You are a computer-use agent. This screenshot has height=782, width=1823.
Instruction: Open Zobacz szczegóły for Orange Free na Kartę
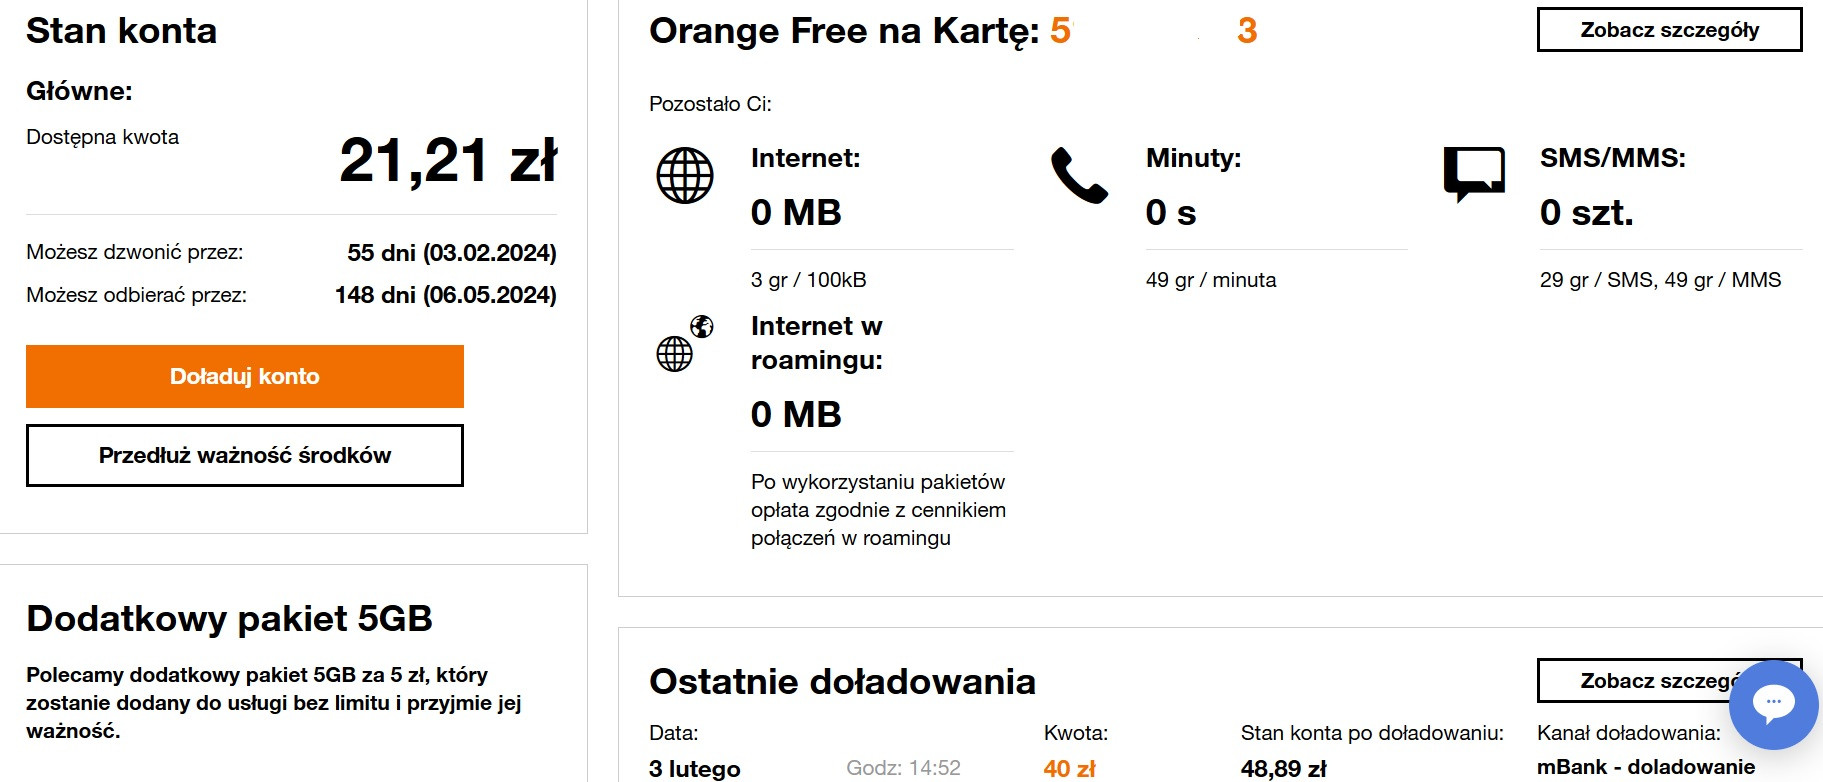pyautogui.click(x=1668, y=30)
